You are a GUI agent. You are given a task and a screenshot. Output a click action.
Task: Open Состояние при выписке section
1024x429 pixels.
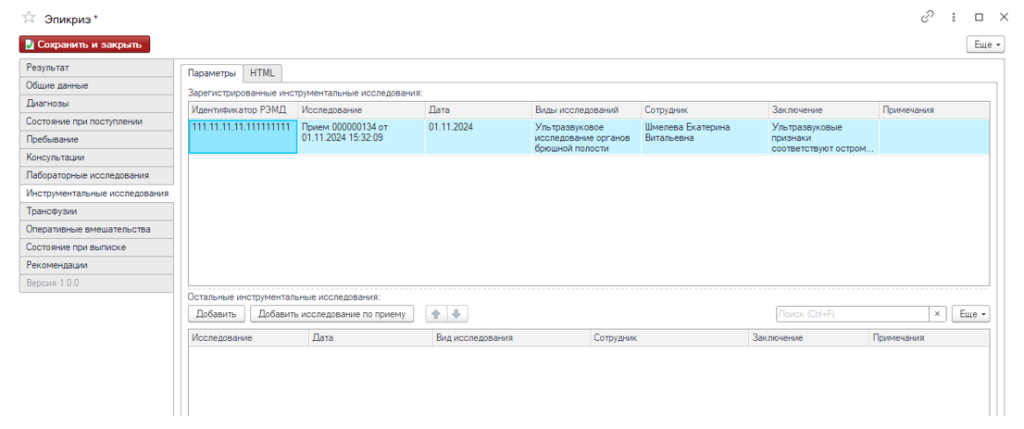(x=97, y=247)
